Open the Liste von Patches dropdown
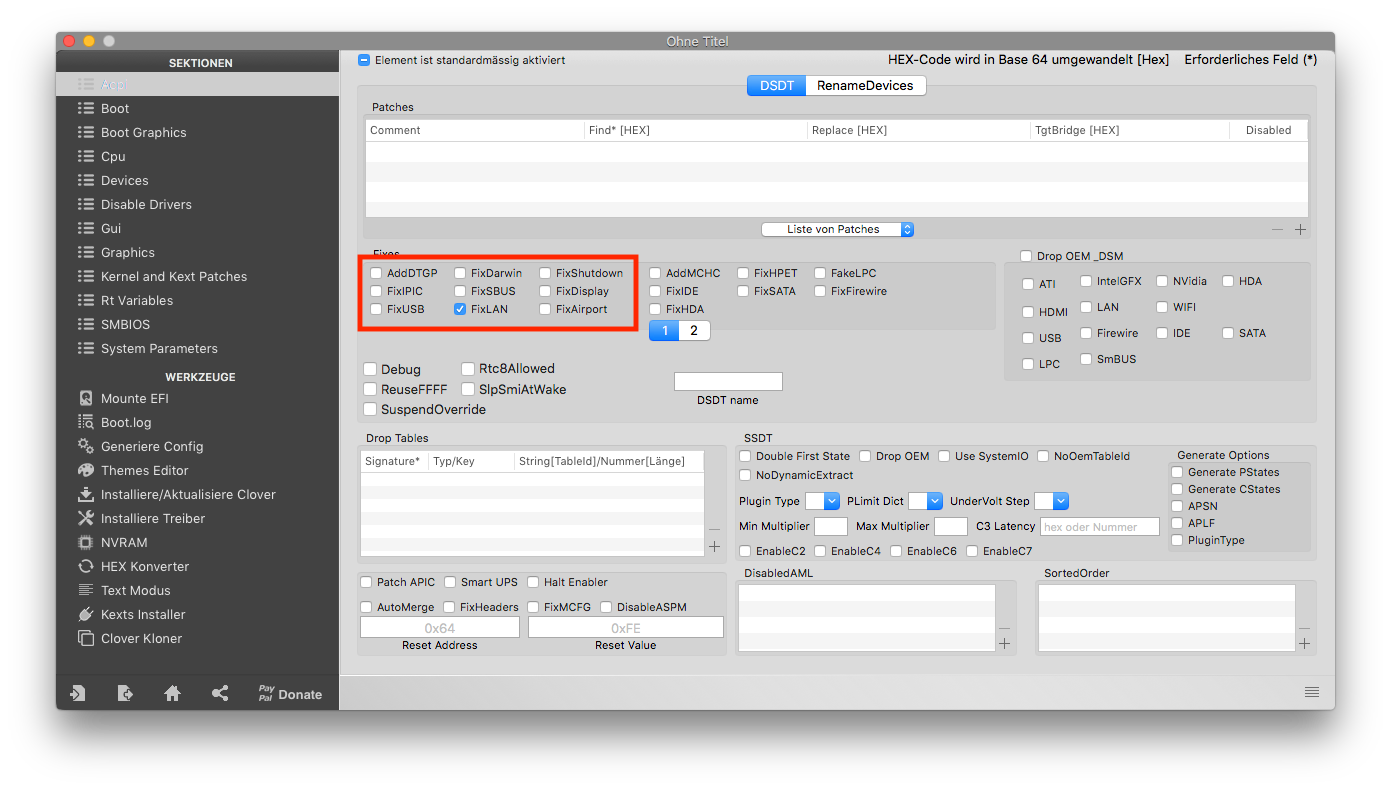Image resolution: width=1391 pixels, height=790 pixels. (x=838, y=229)
